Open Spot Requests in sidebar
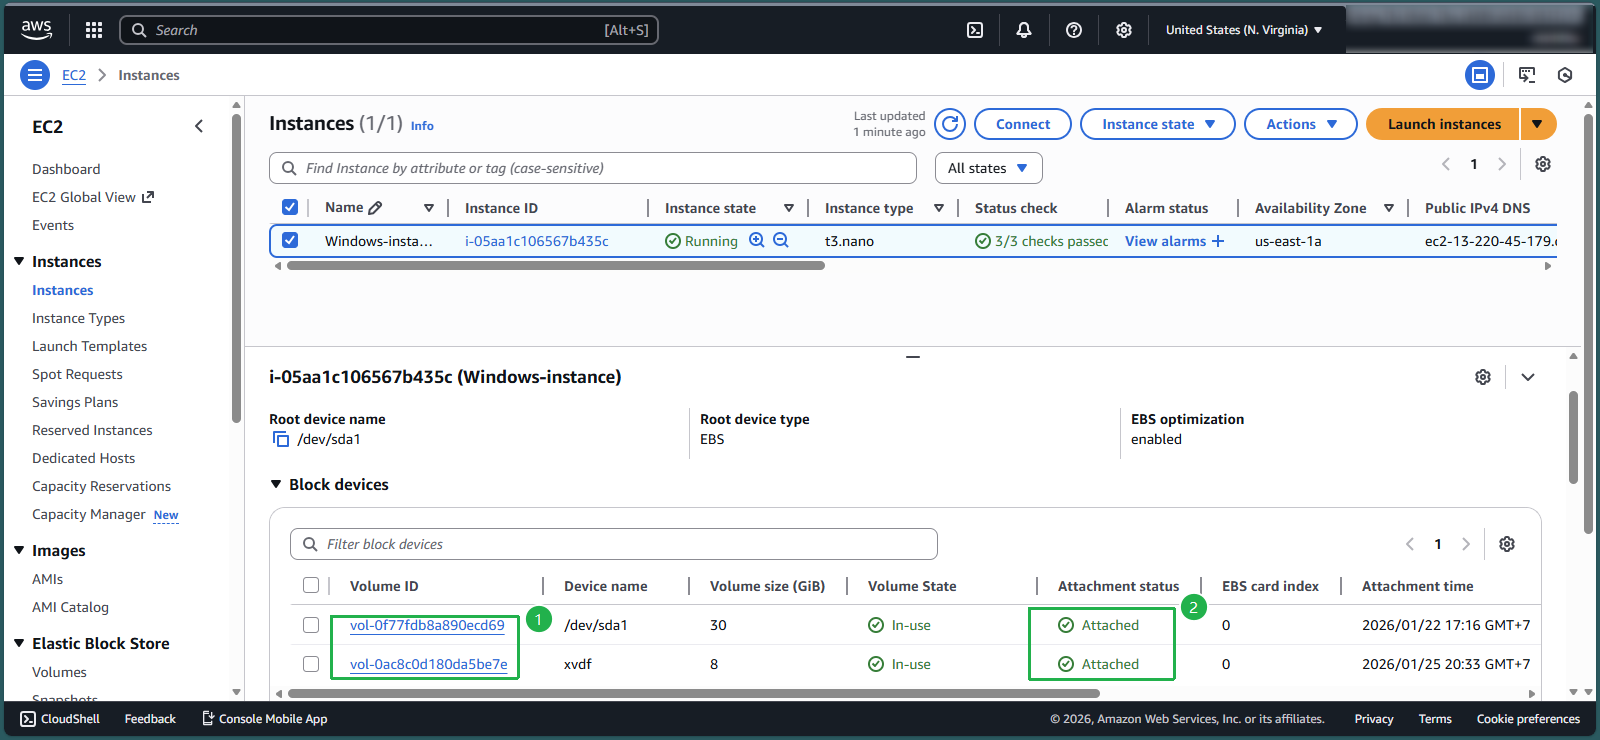Image resolution: width=1600 pixels, height=740 pixels. 77,374
